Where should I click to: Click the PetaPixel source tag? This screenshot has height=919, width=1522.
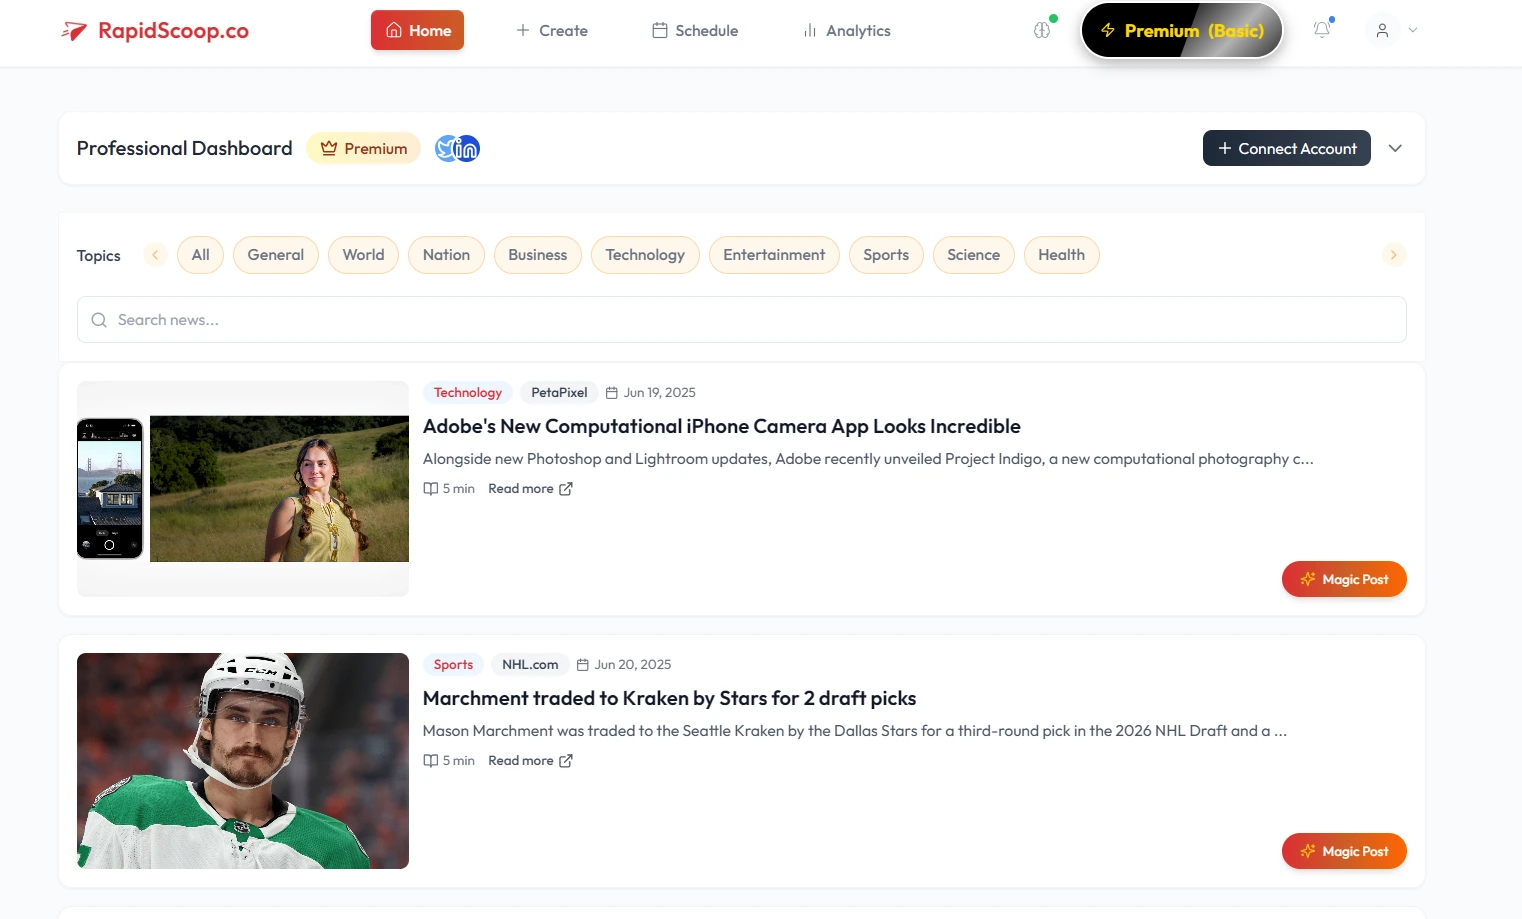pos(559,393)
